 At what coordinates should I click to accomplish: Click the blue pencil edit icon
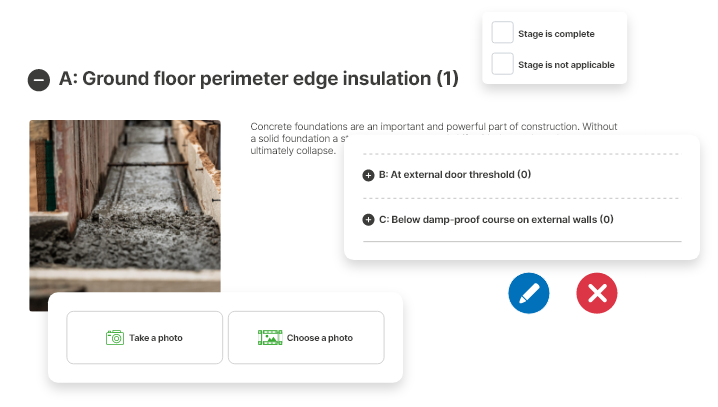point(529,293)
